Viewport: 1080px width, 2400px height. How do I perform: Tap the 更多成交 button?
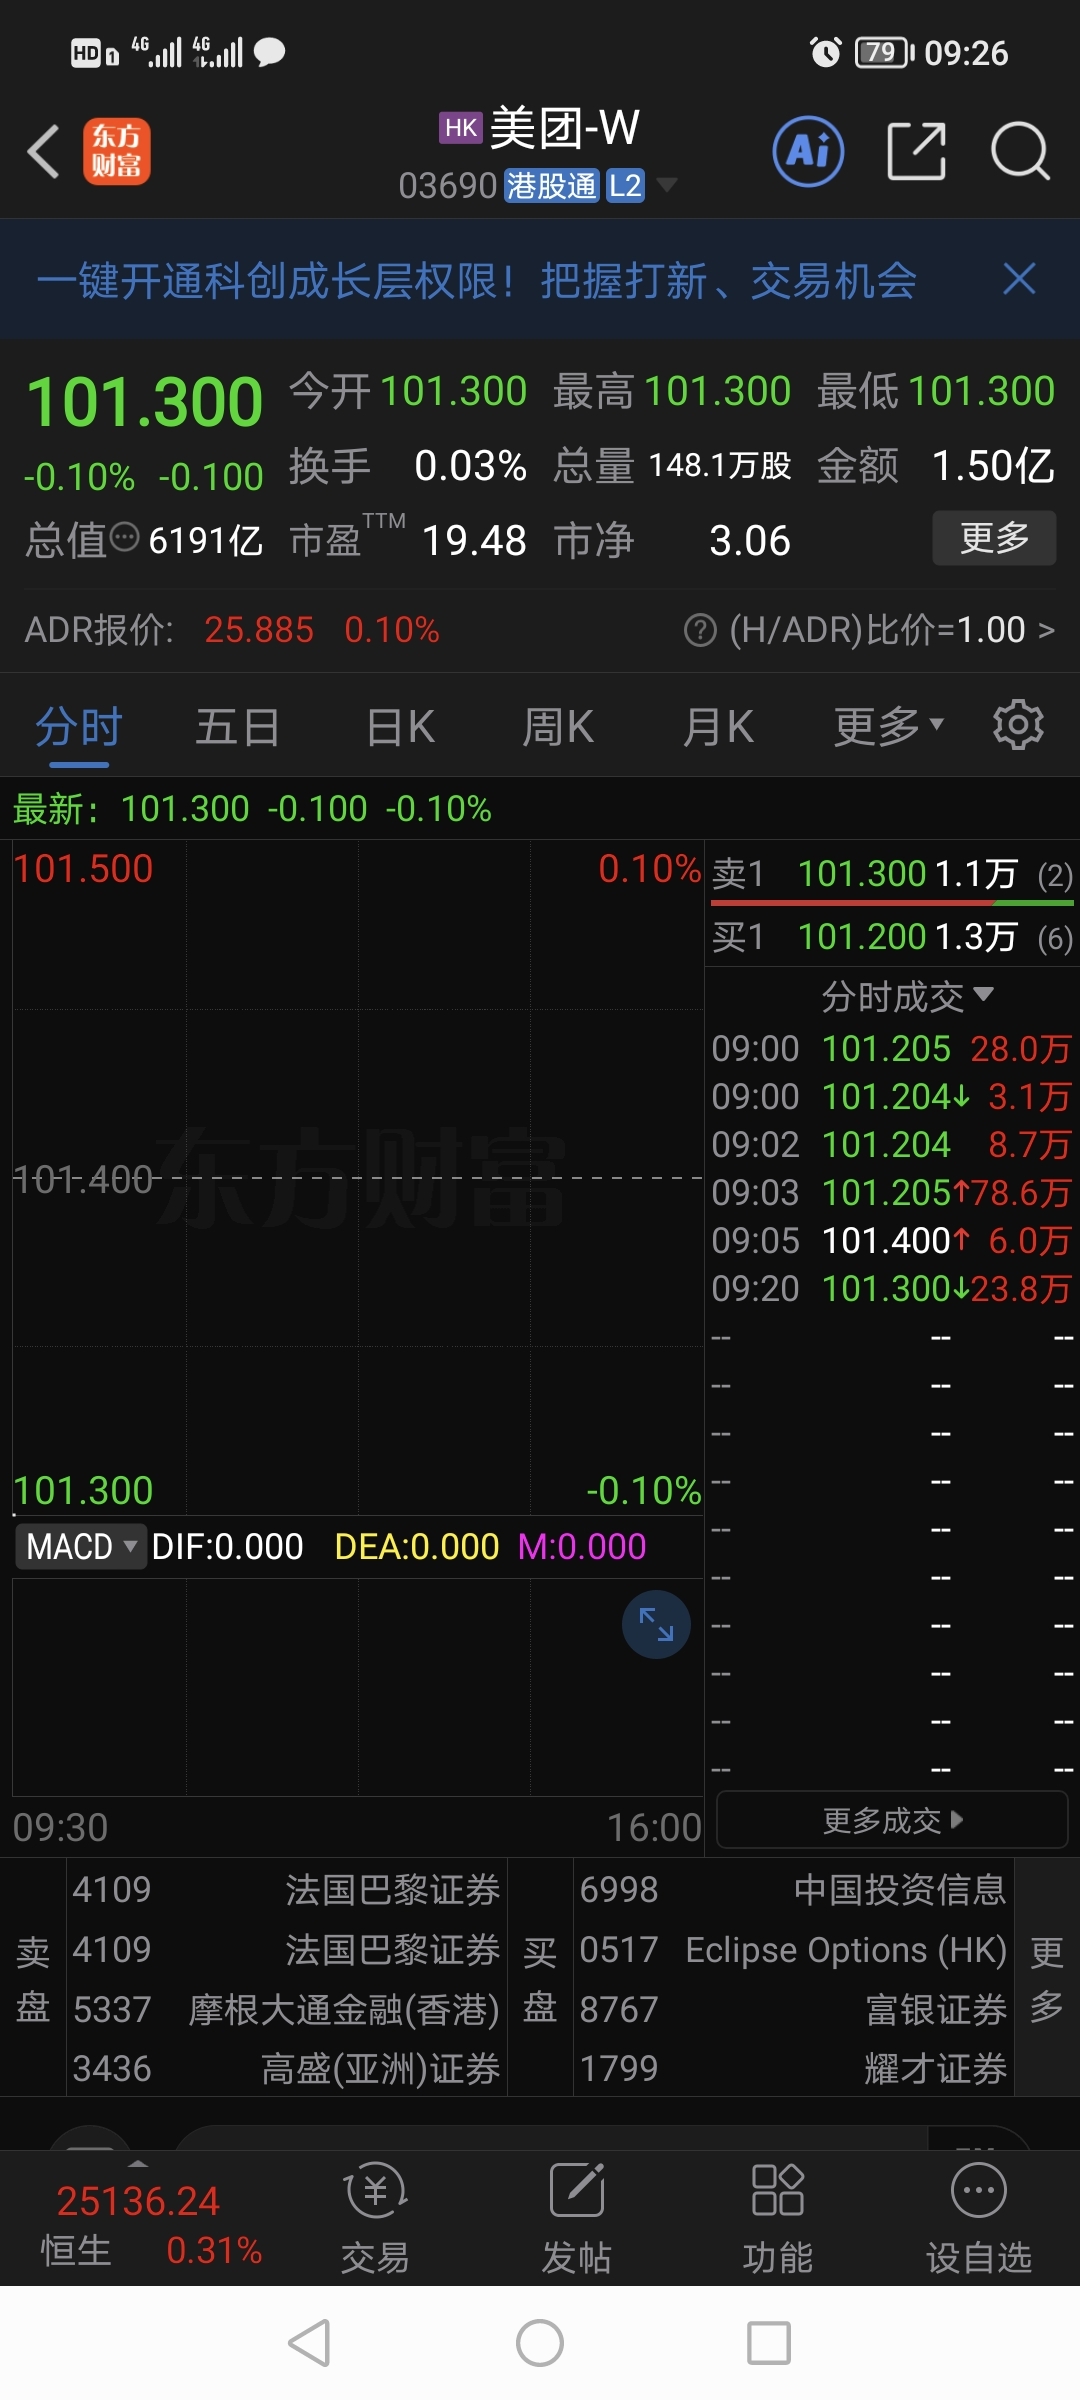click(x=892, y=1820)
